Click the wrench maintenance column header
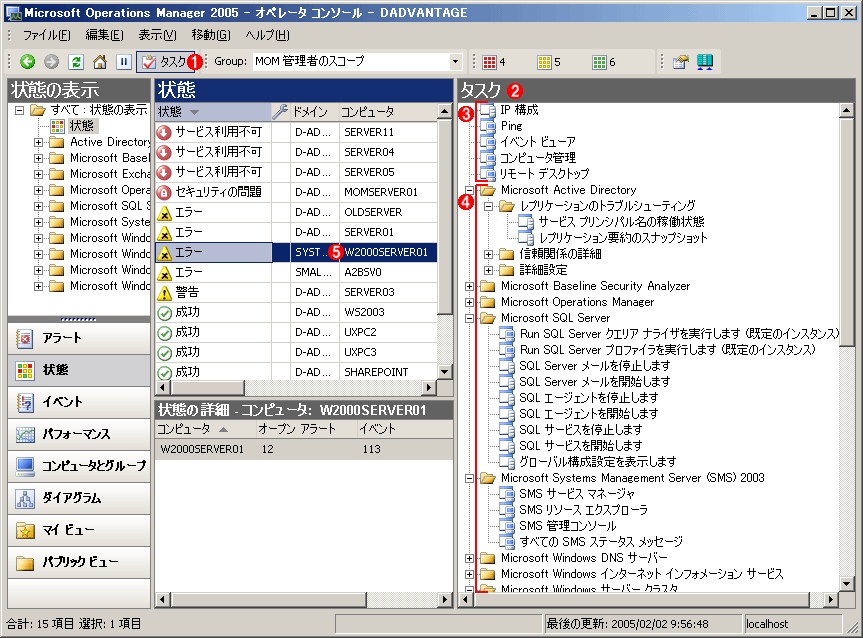Image resolution: width=863 pixels, height=638 pixels. click(x=281, y=112)
